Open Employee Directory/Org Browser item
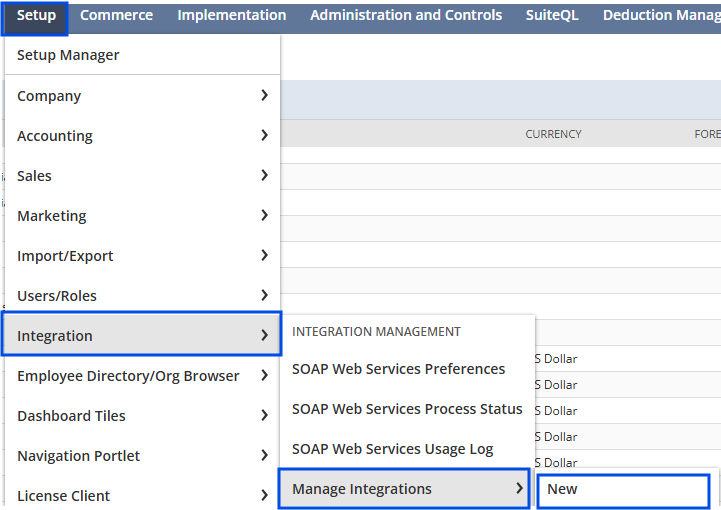The height and width of the screenshot is (510, 721). click(142, 376)
